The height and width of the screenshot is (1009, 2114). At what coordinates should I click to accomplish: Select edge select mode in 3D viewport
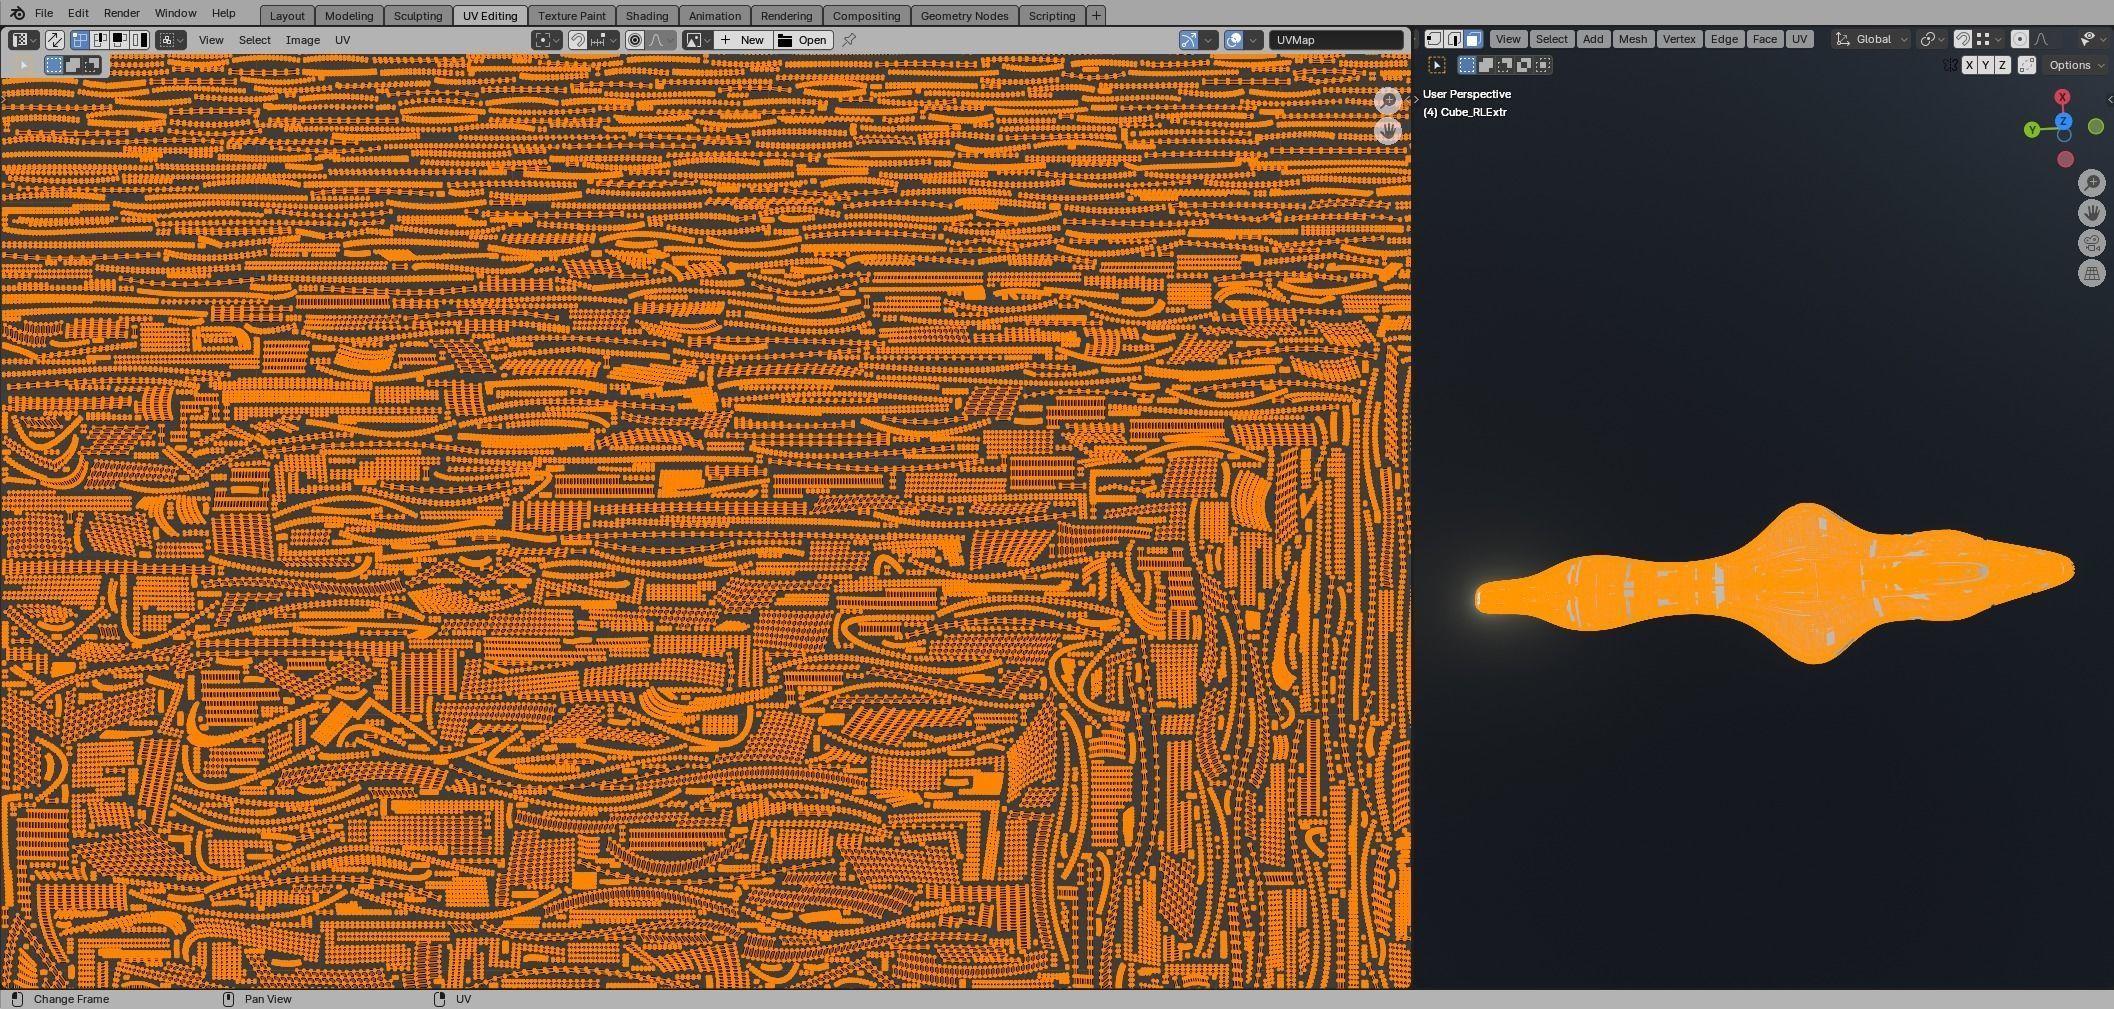coord(1454,39)
